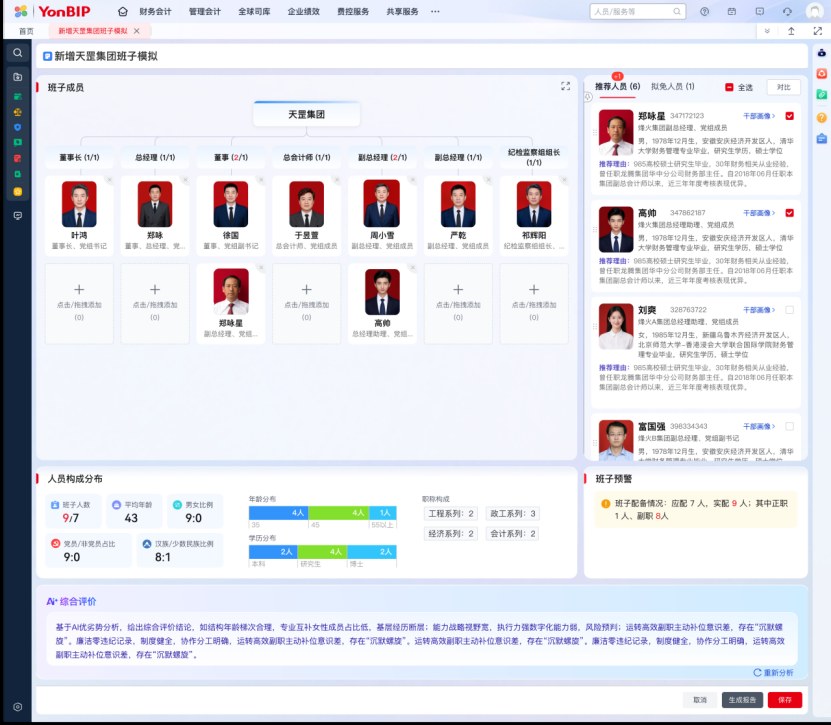The width and height of the screenshot is (831, 725).
Task: Add member in empty 总会计师 slot
Action: [306, 304]
